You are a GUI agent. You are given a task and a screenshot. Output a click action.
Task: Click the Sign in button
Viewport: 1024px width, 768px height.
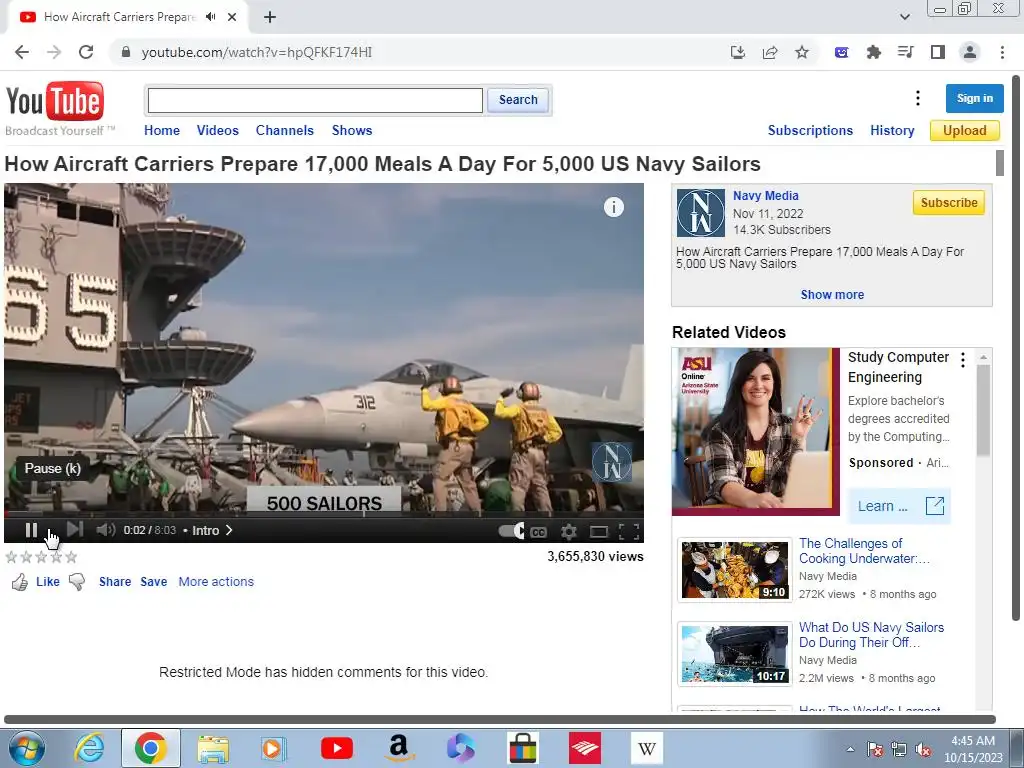[x=974, y=99]
